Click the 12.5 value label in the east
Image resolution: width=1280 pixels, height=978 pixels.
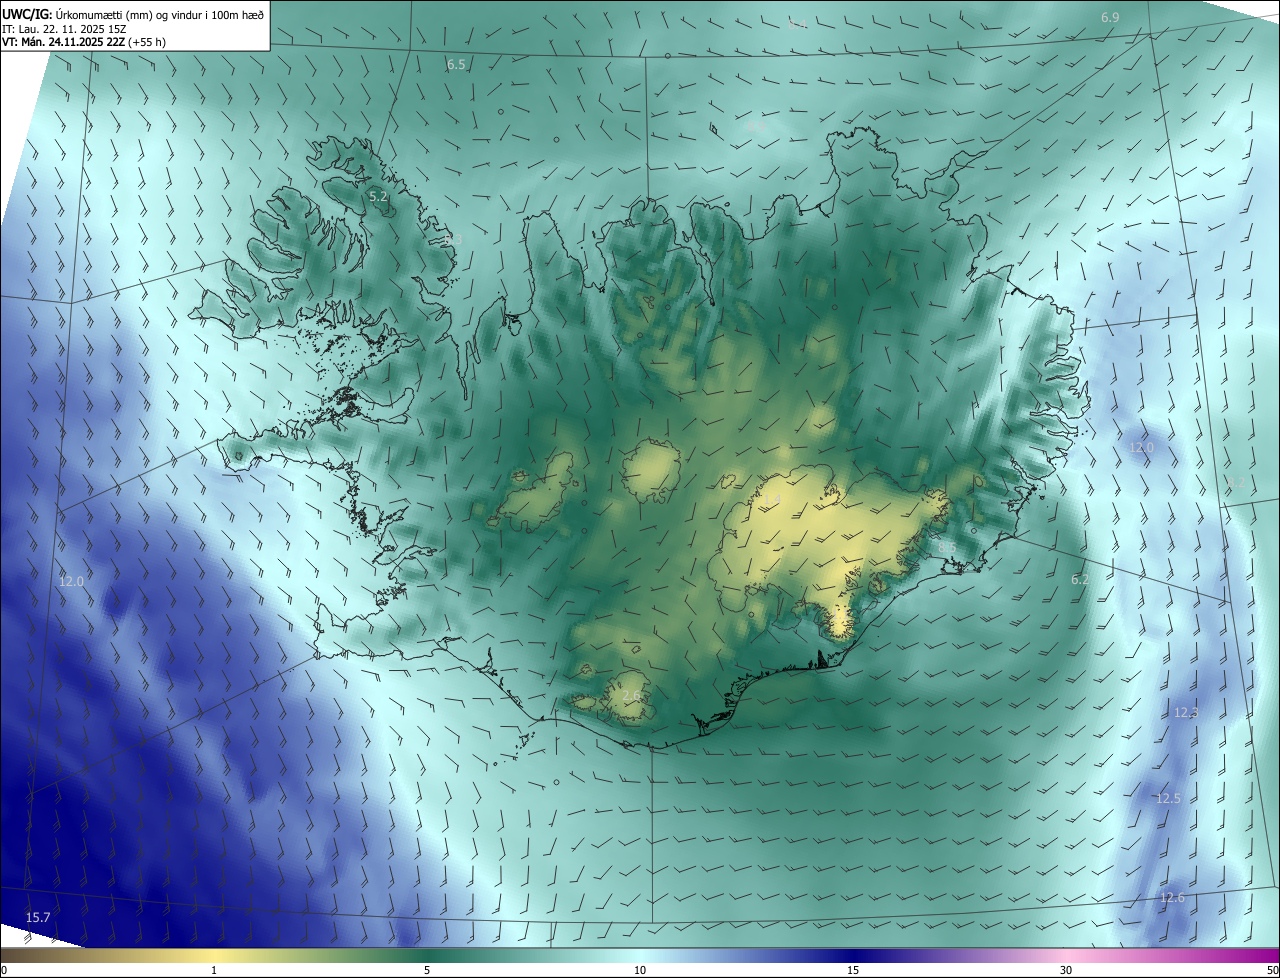pyautogui.click(x=1168, y=798)
